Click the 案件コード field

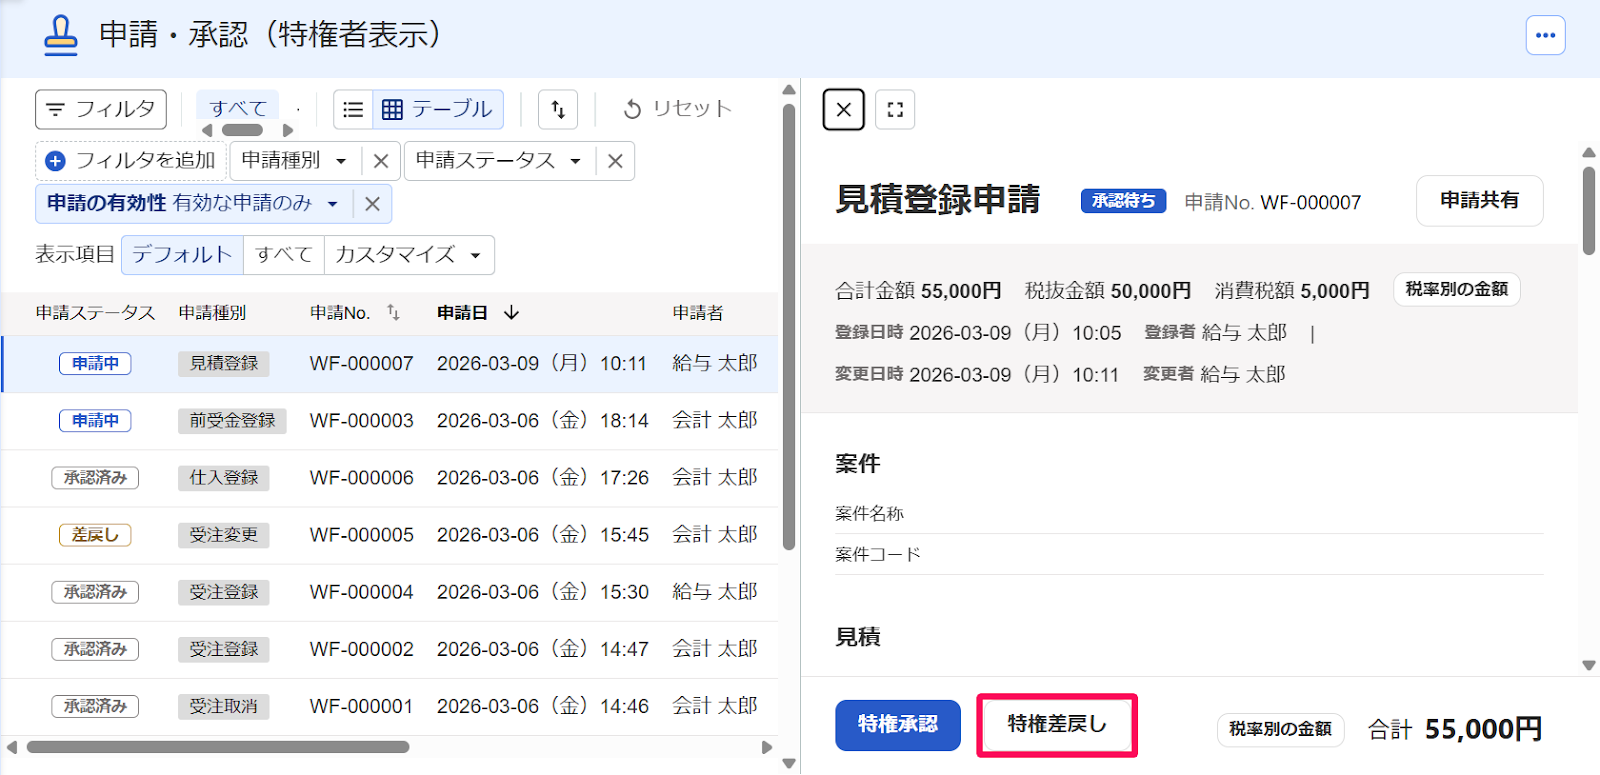coord(1189,555)
